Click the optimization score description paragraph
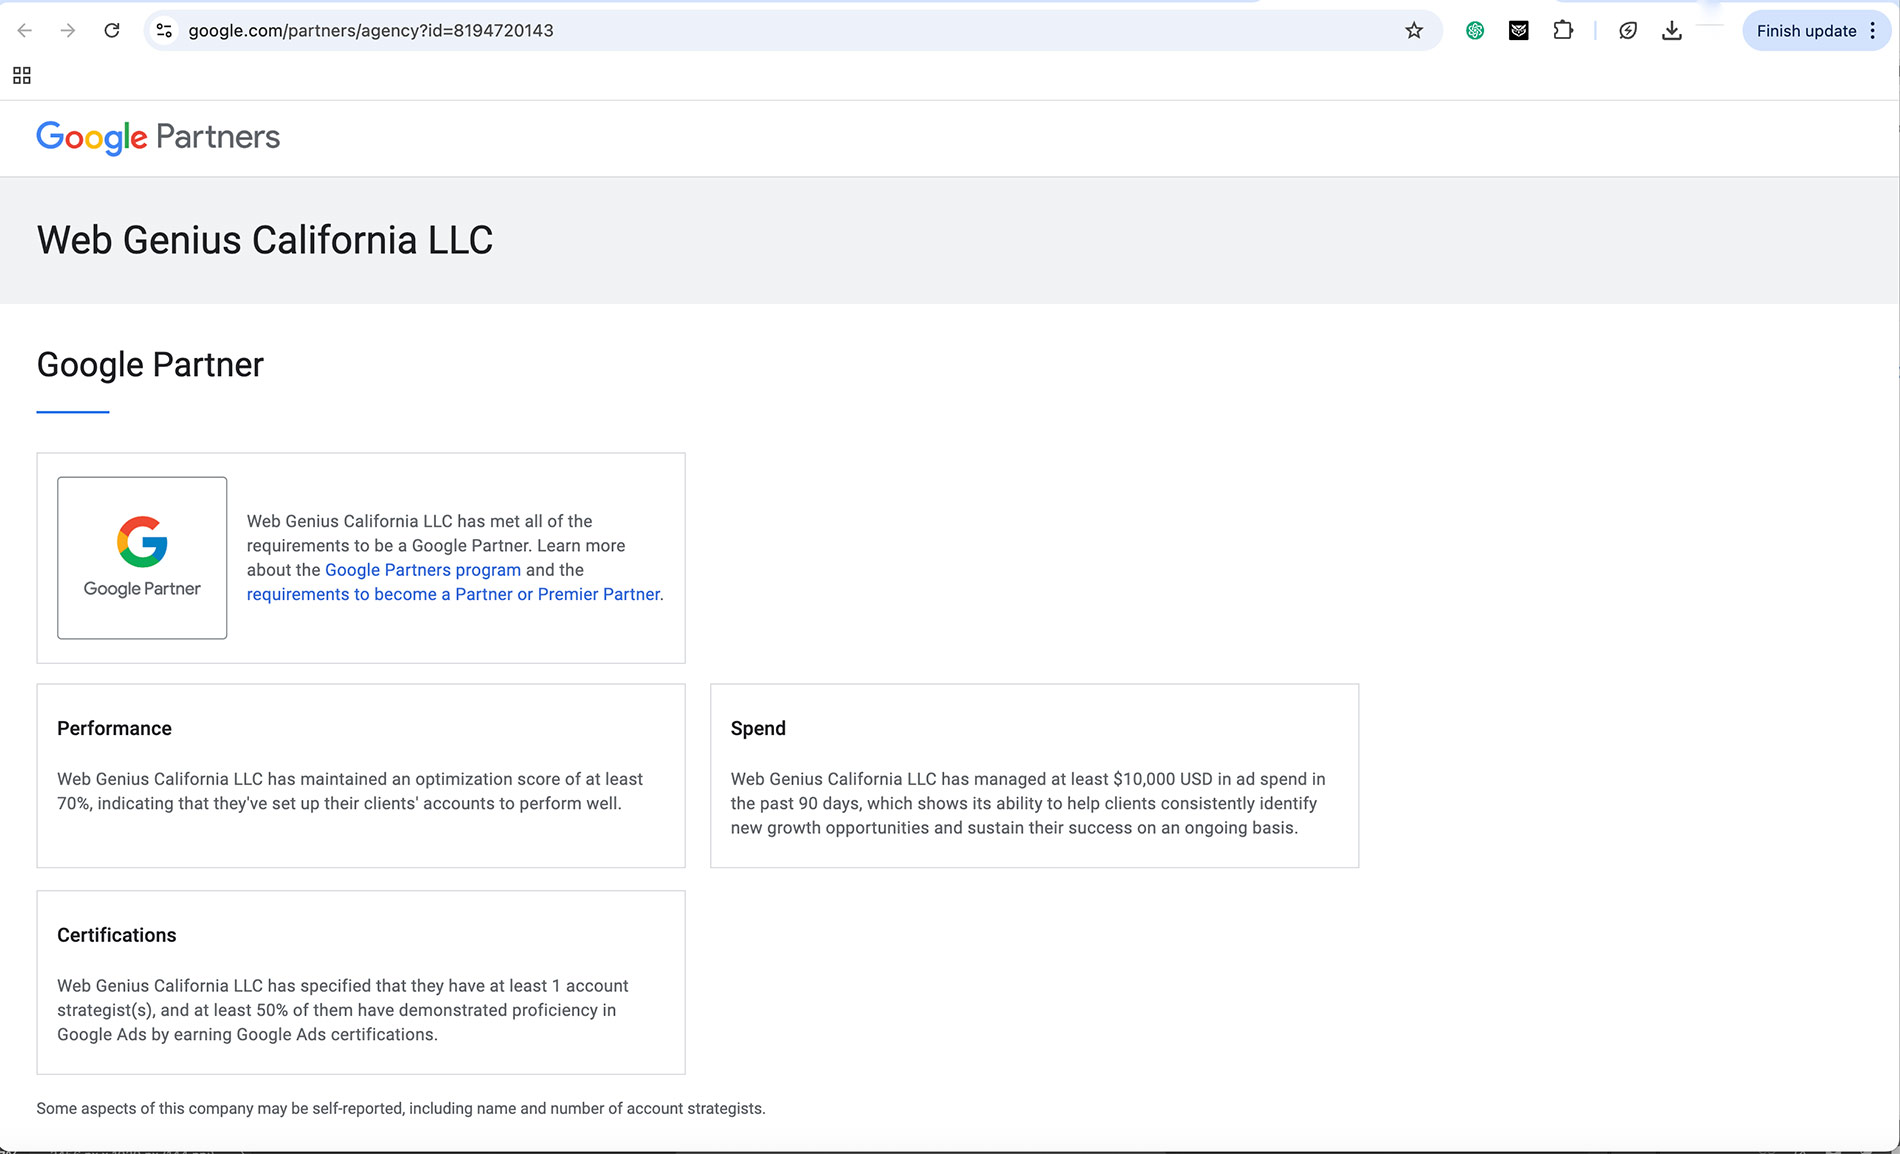Viewport: 1900px width, 1154px height. click(350, 791)
